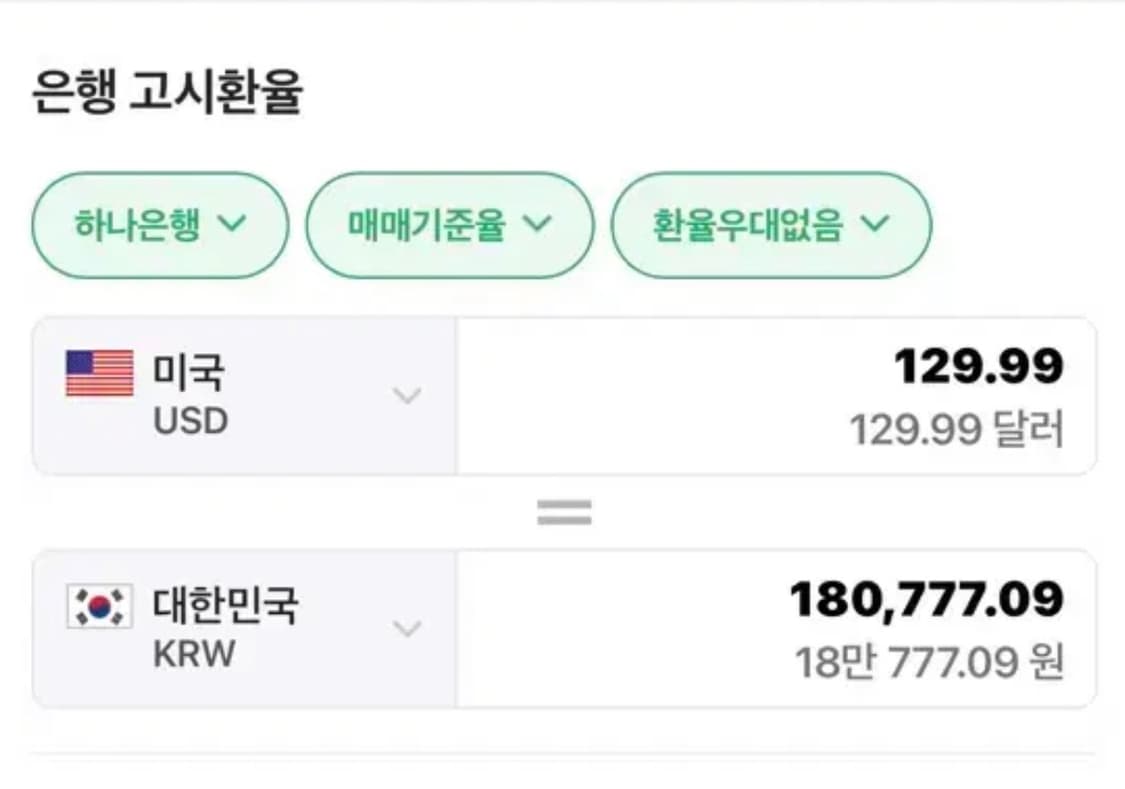Click the downward arrow next to KRW
1125x789 pixels.
[406, 628]
